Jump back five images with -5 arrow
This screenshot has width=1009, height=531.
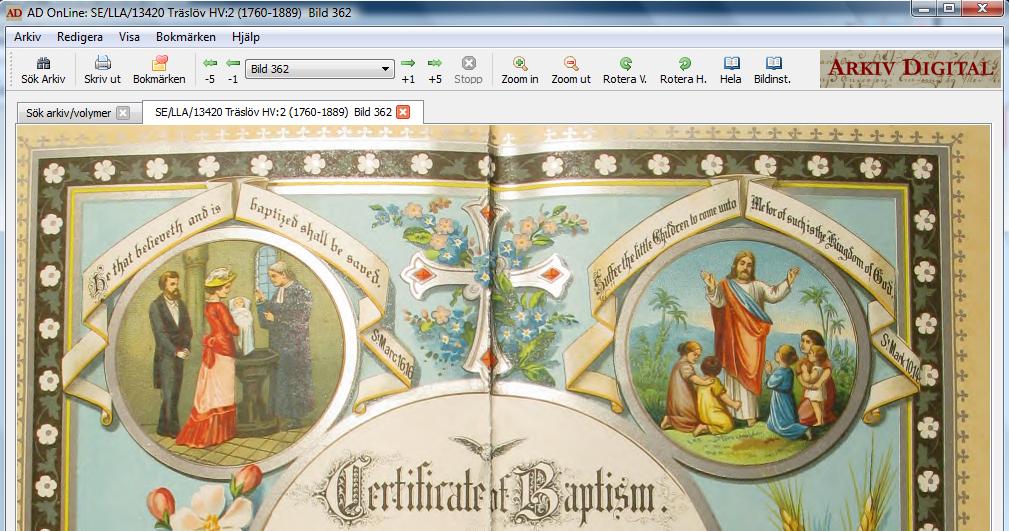pyautogui.click(x=210, y=70)
